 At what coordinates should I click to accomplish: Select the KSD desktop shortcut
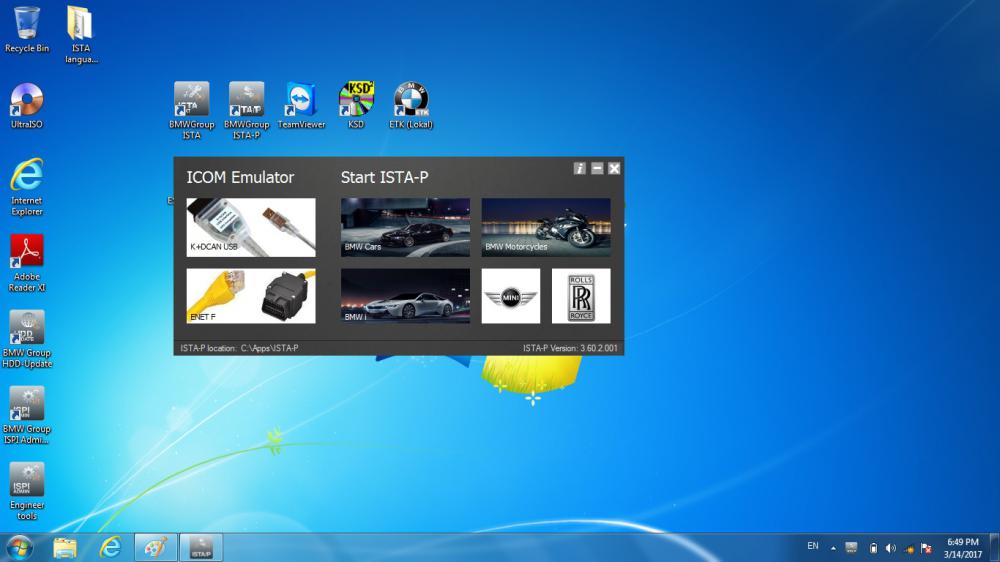pos(356,105)
